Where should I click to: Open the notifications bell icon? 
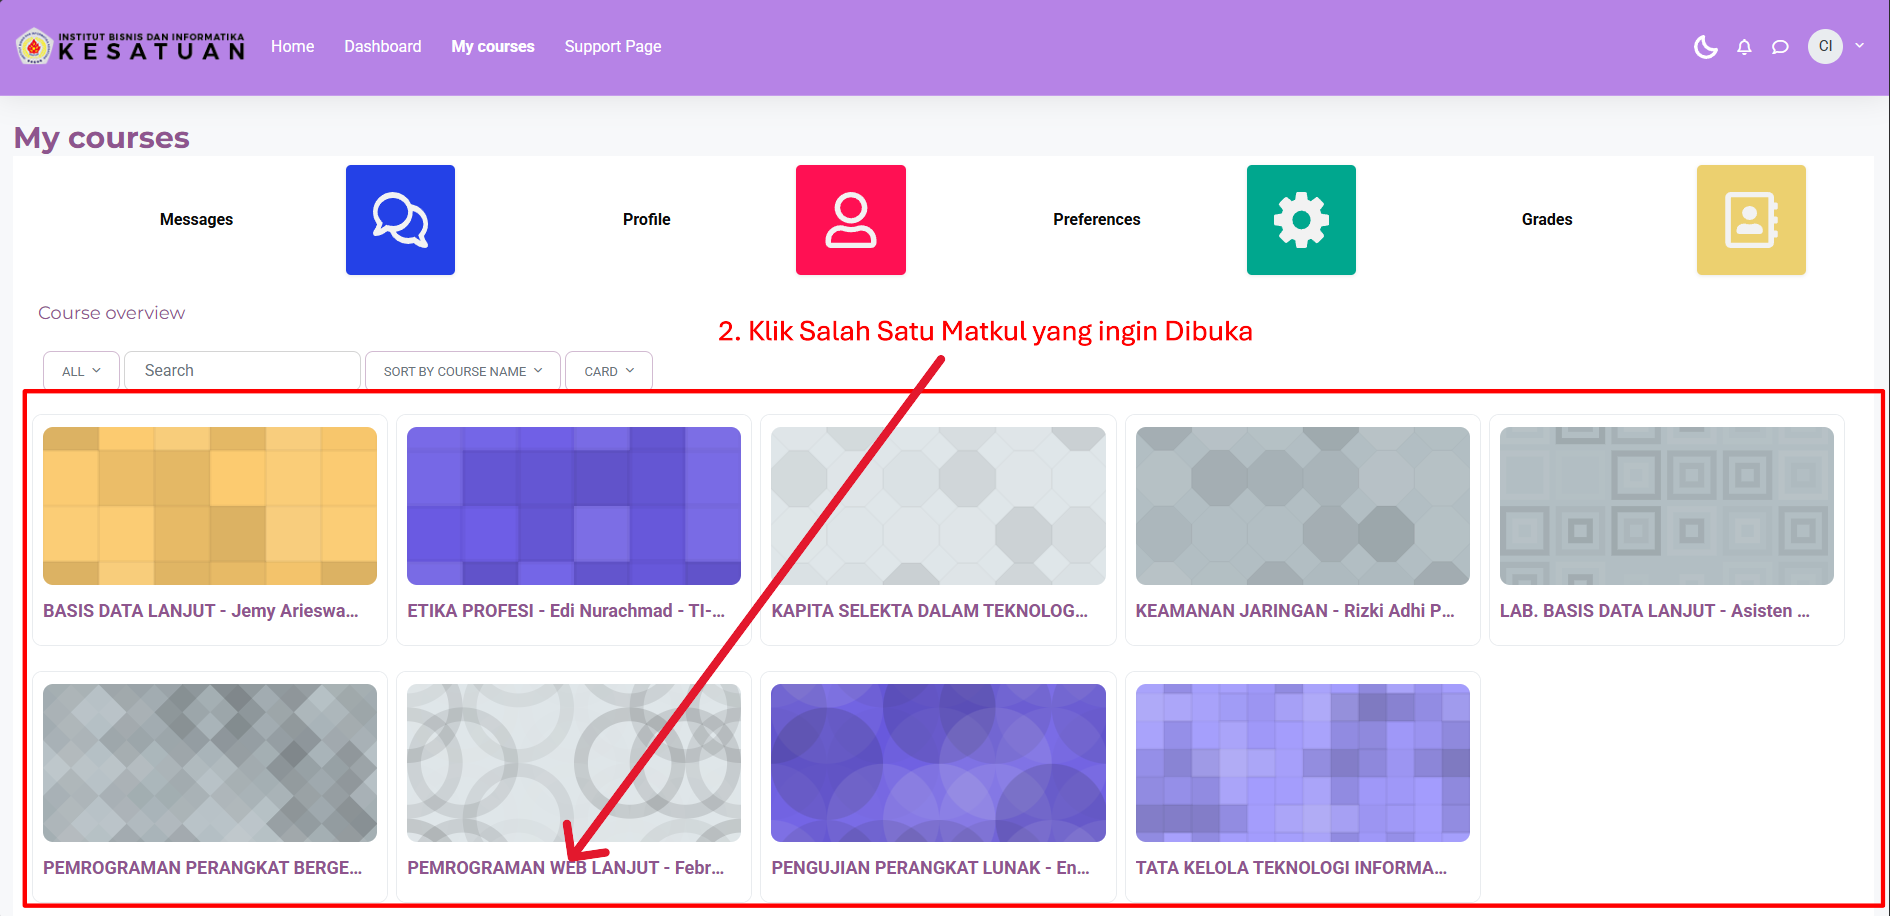1744,47
